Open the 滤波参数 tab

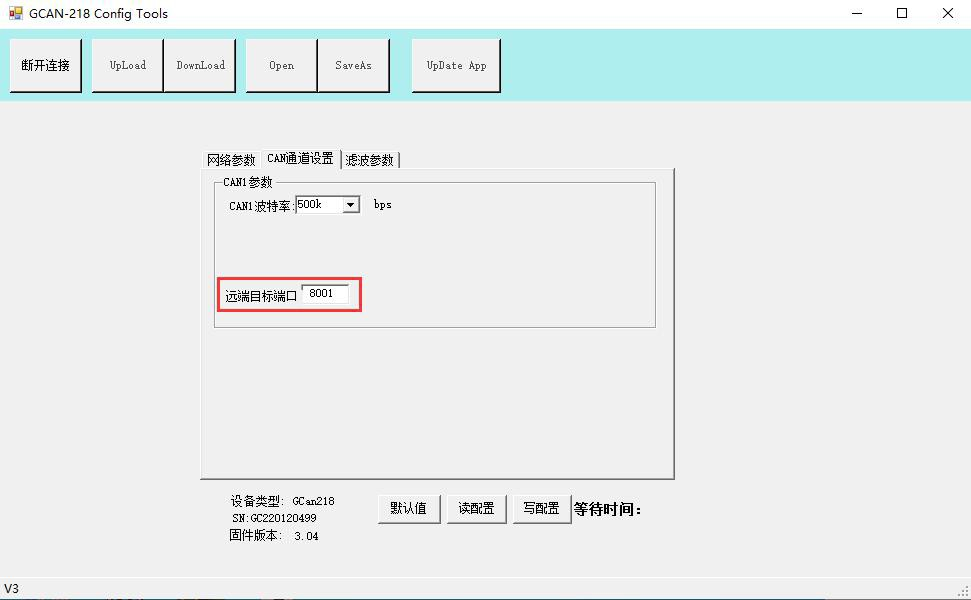point(370,160)
